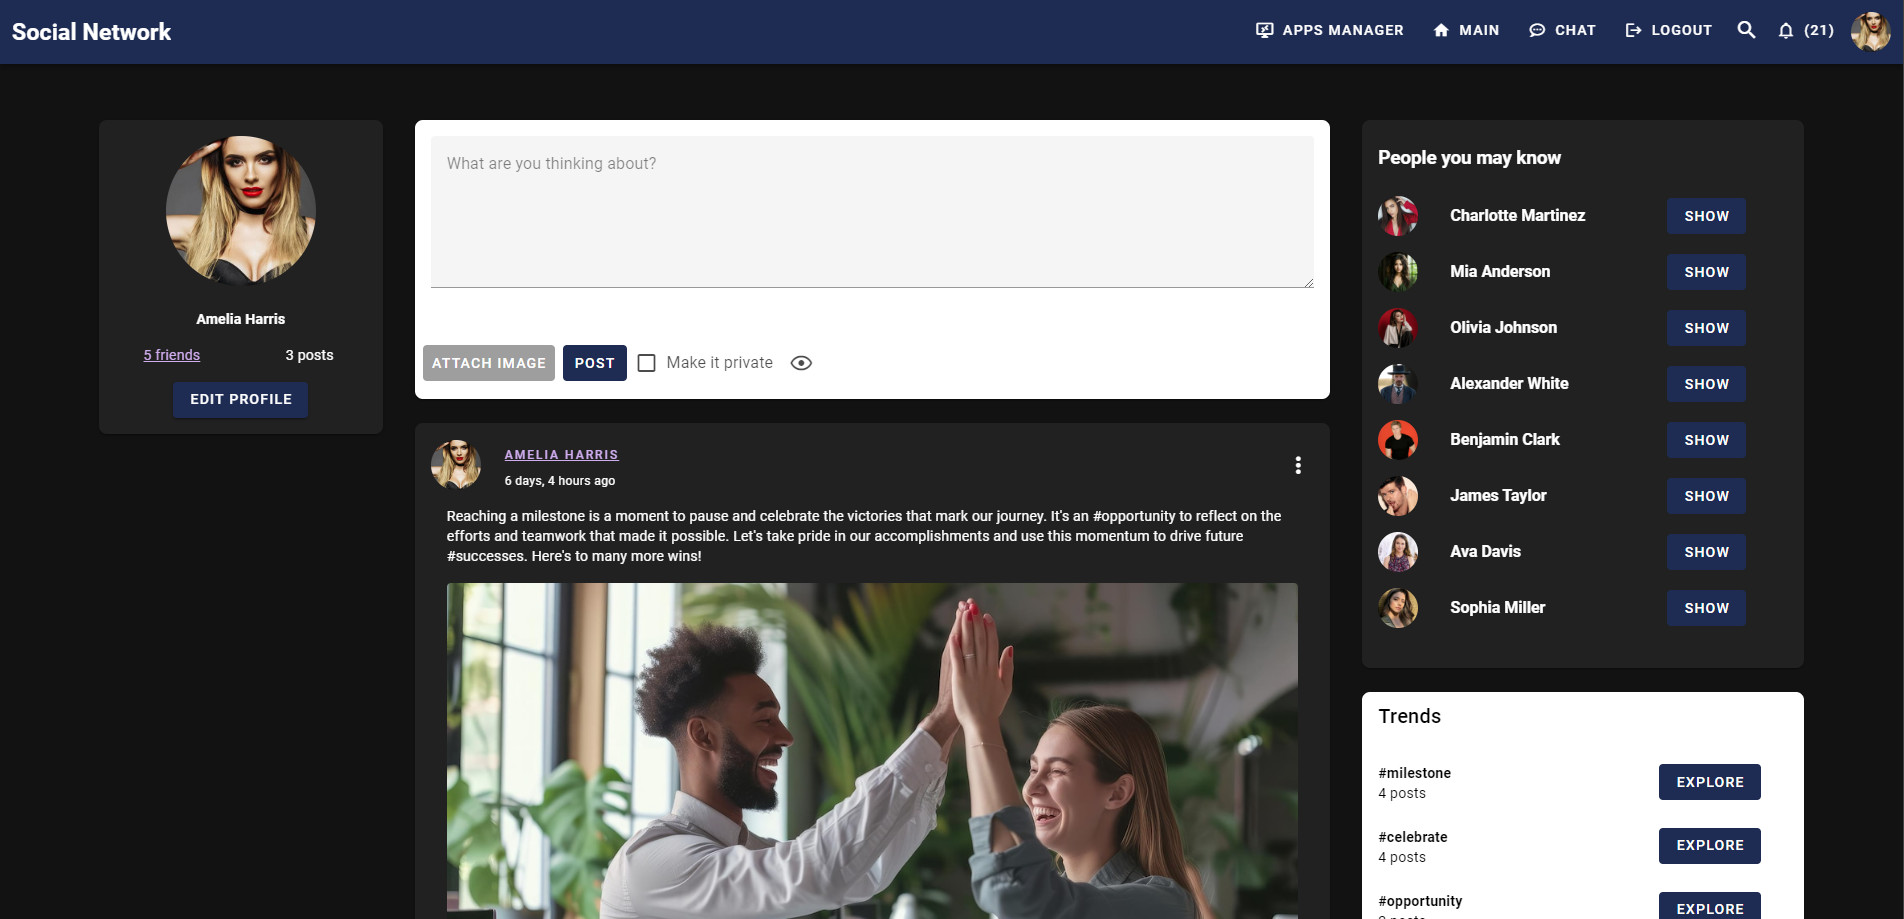Check notifications via the bell icon
Screen dimensions: 1904x919
point(1786,30)
